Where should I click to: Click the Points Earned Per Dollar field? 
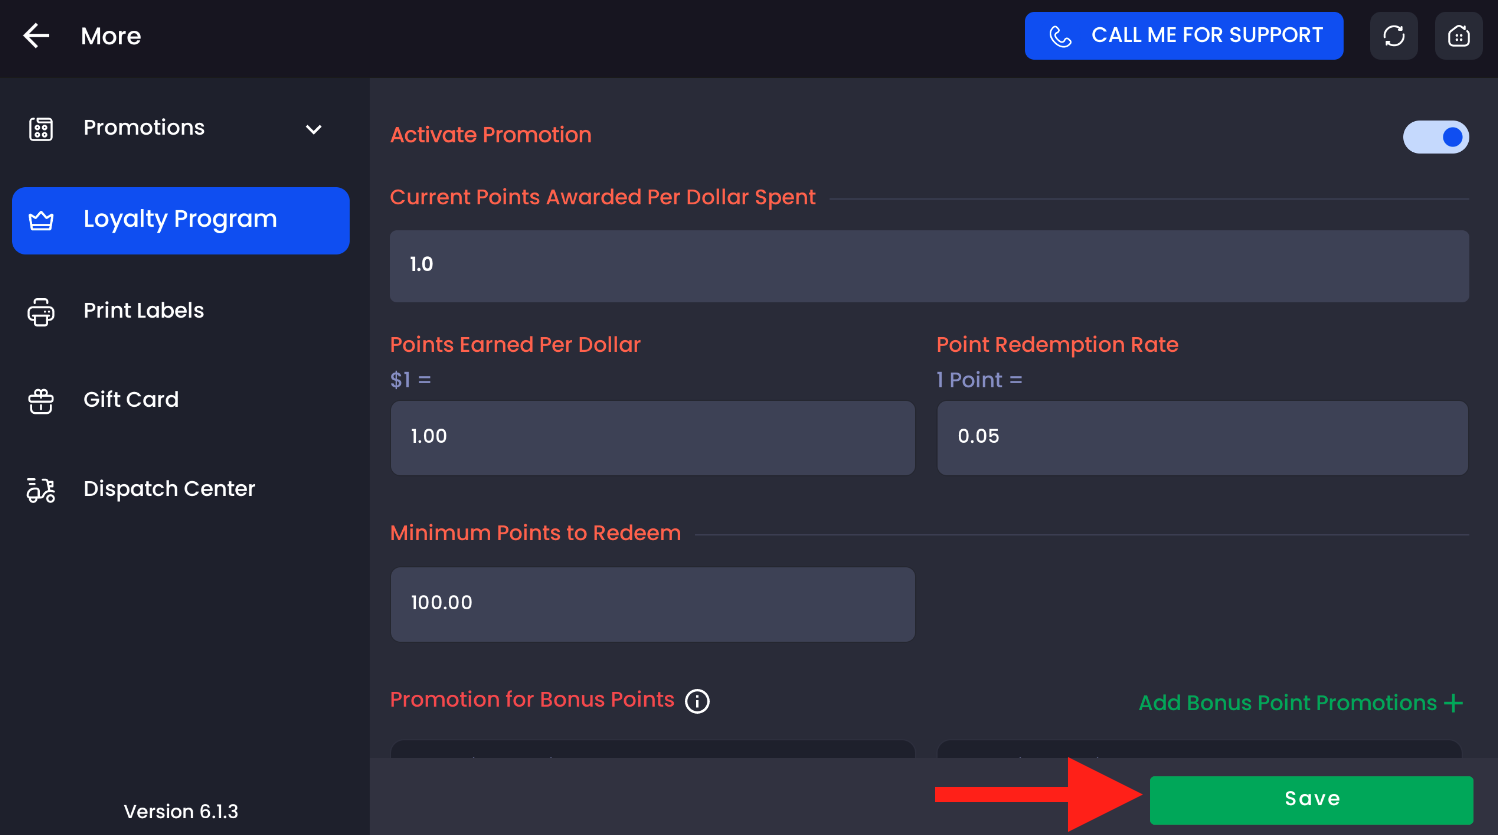[x=652, y=437]
